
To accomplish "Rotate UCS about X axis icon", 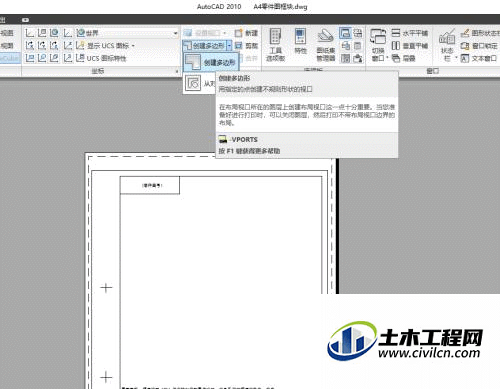I will [x=30, y=45].
